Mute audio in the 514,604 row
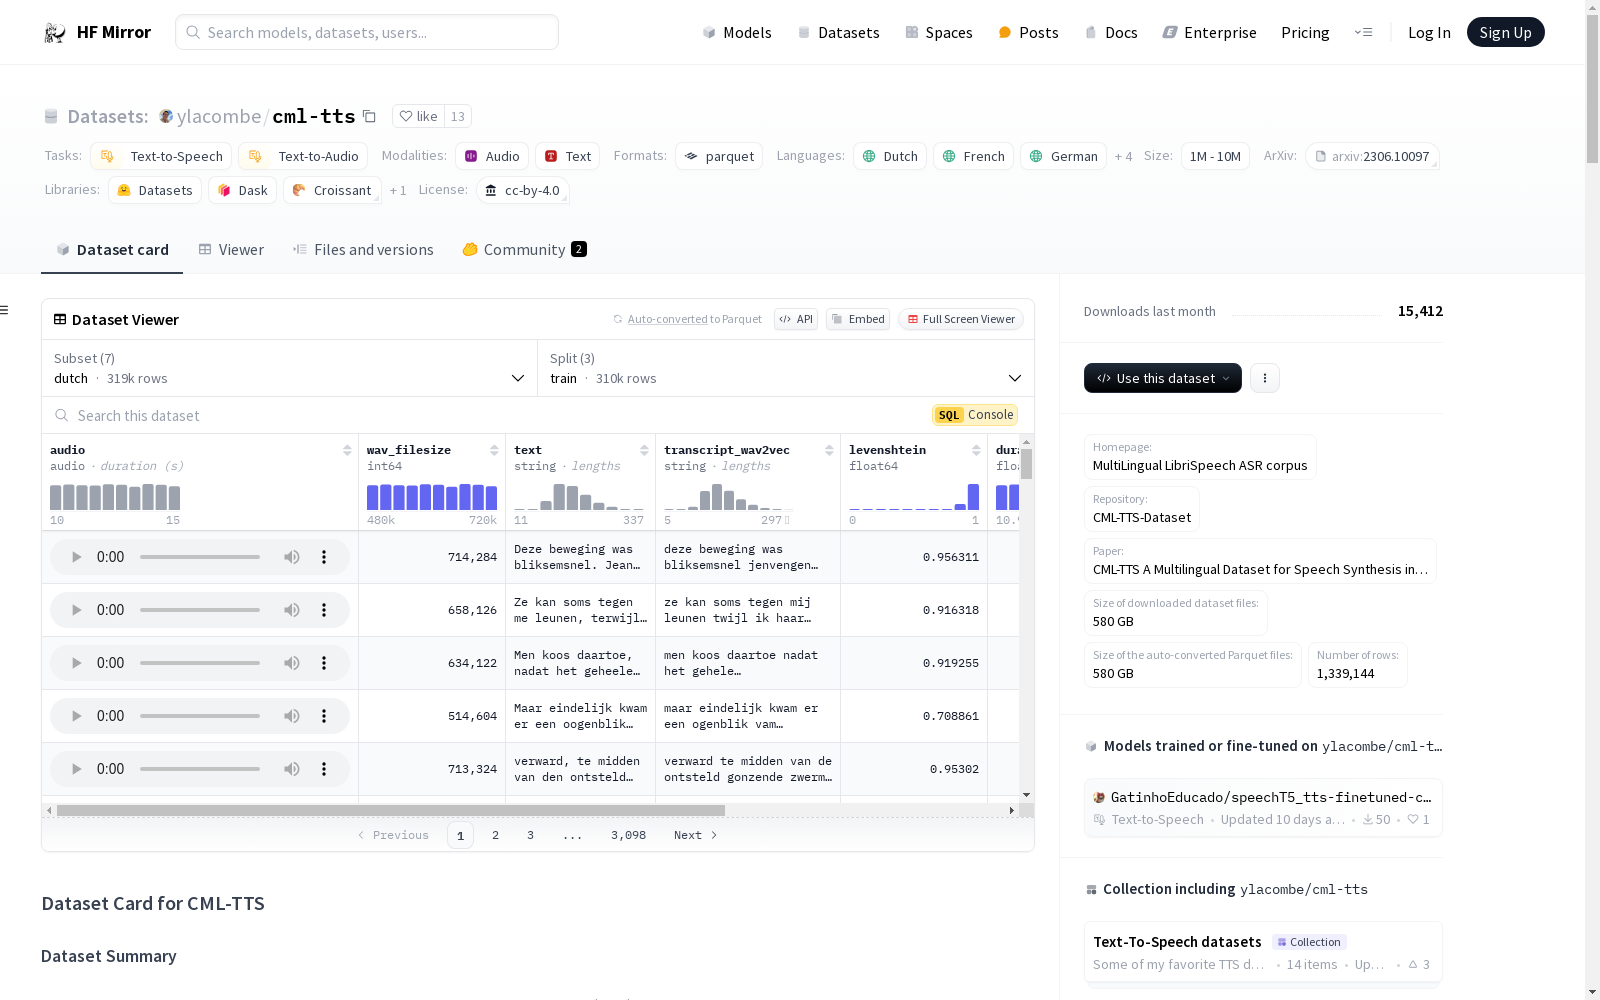 coord(291,716)
